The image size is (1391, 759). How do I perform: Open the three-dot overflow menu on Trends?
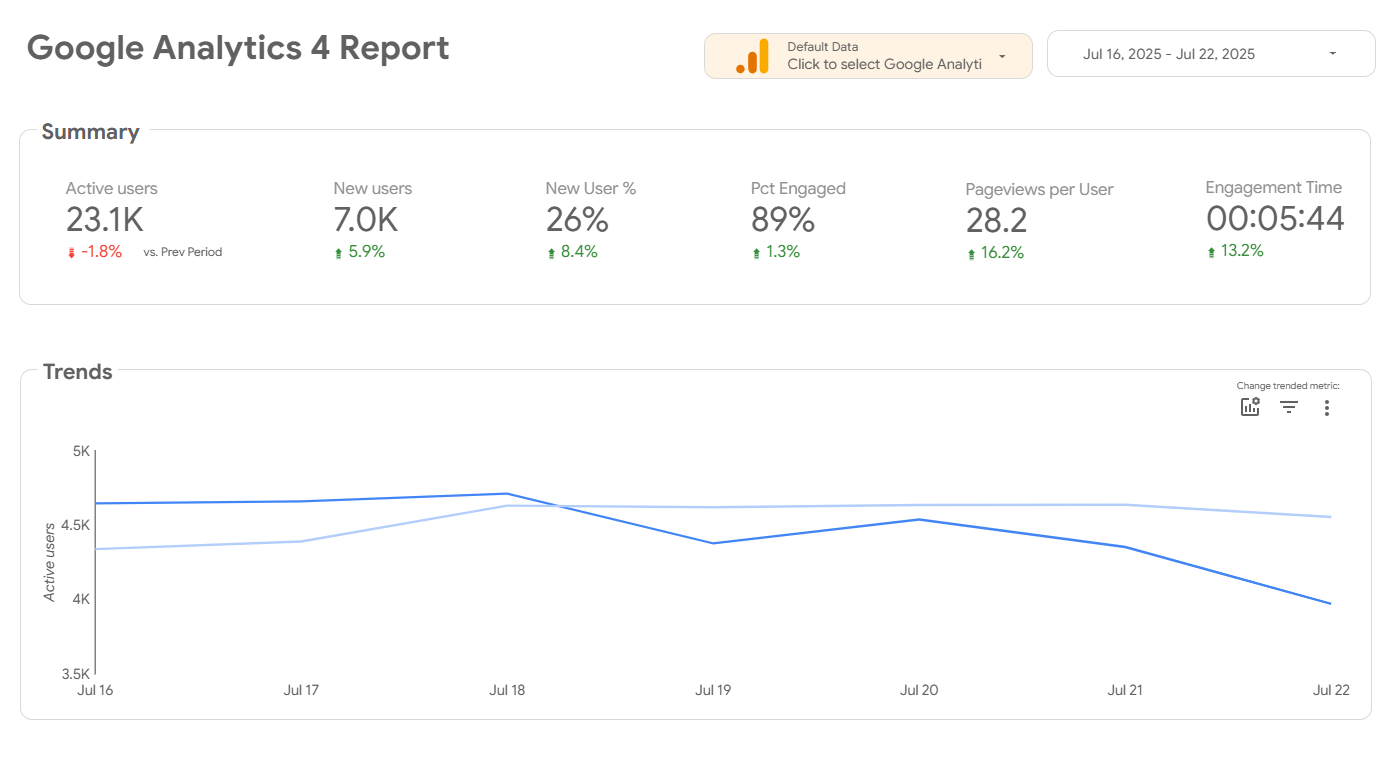tap(1327, 407)
